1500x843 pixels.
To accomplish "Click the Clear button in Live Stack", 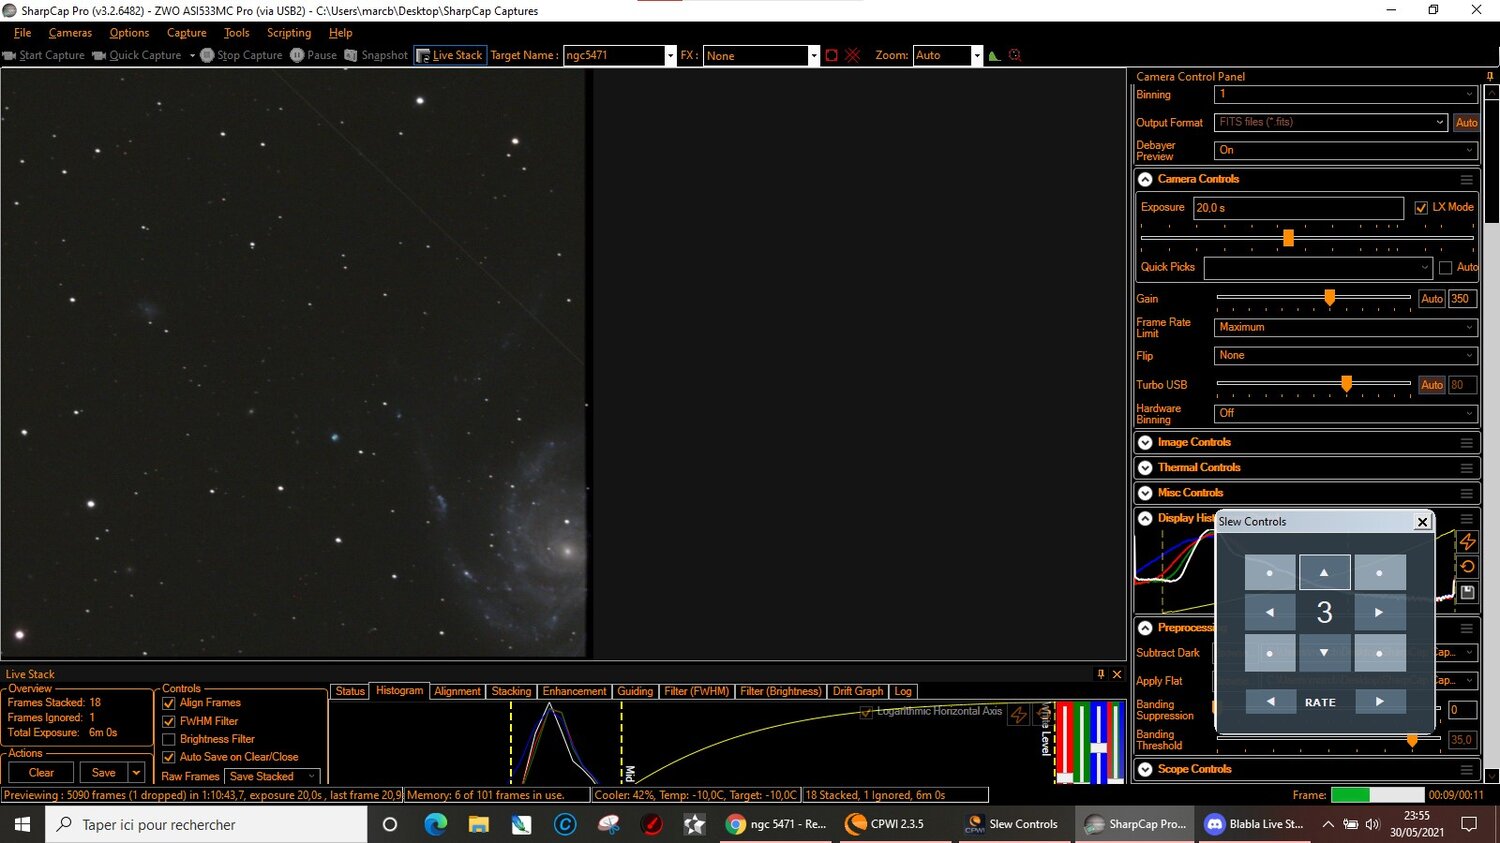I will [41, 773].
